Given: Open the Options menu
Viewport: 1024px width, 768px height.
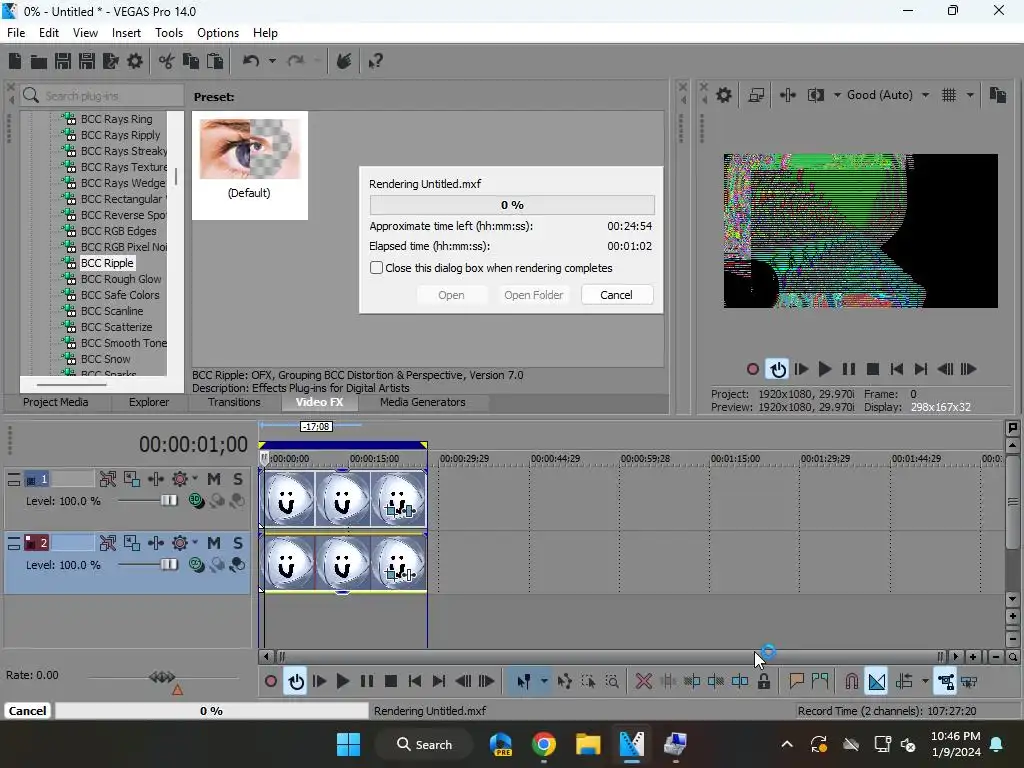Looking at the screenshot, I should tap(217, 33).
